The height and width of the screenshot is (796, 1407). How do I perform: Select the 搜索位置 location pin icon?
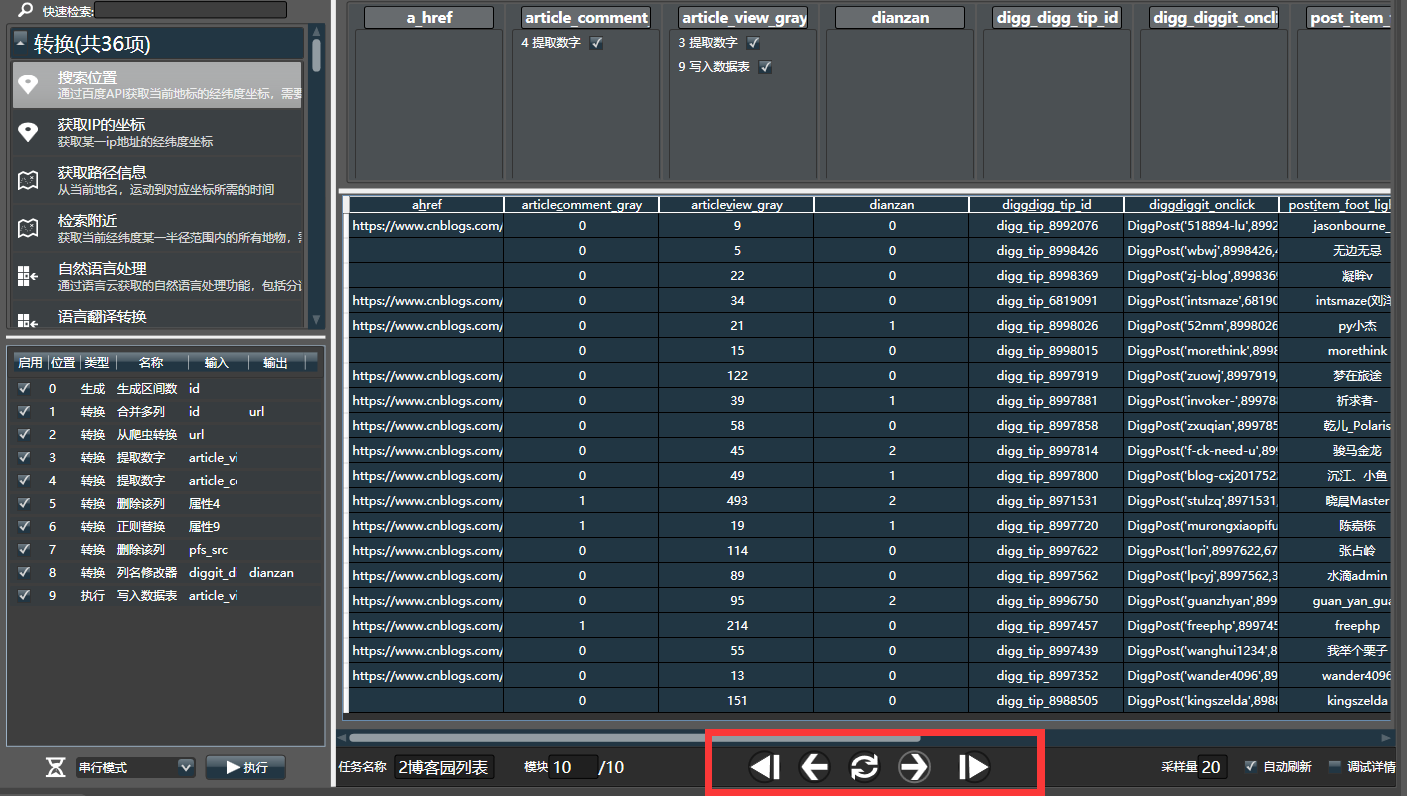pyautogui.click(x=29, y=85)
